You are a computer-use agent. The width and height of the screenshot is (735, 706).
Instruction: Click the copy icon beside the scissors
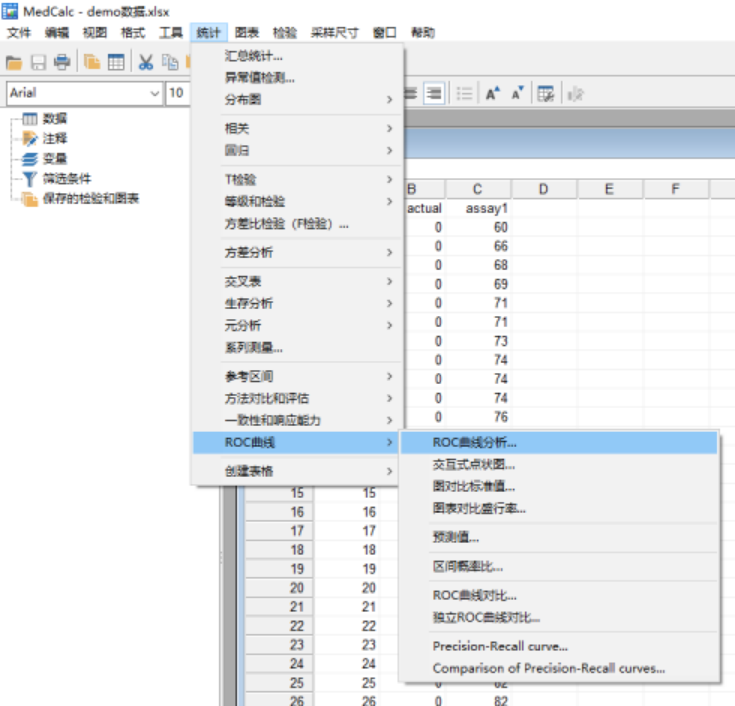point(170,62)
